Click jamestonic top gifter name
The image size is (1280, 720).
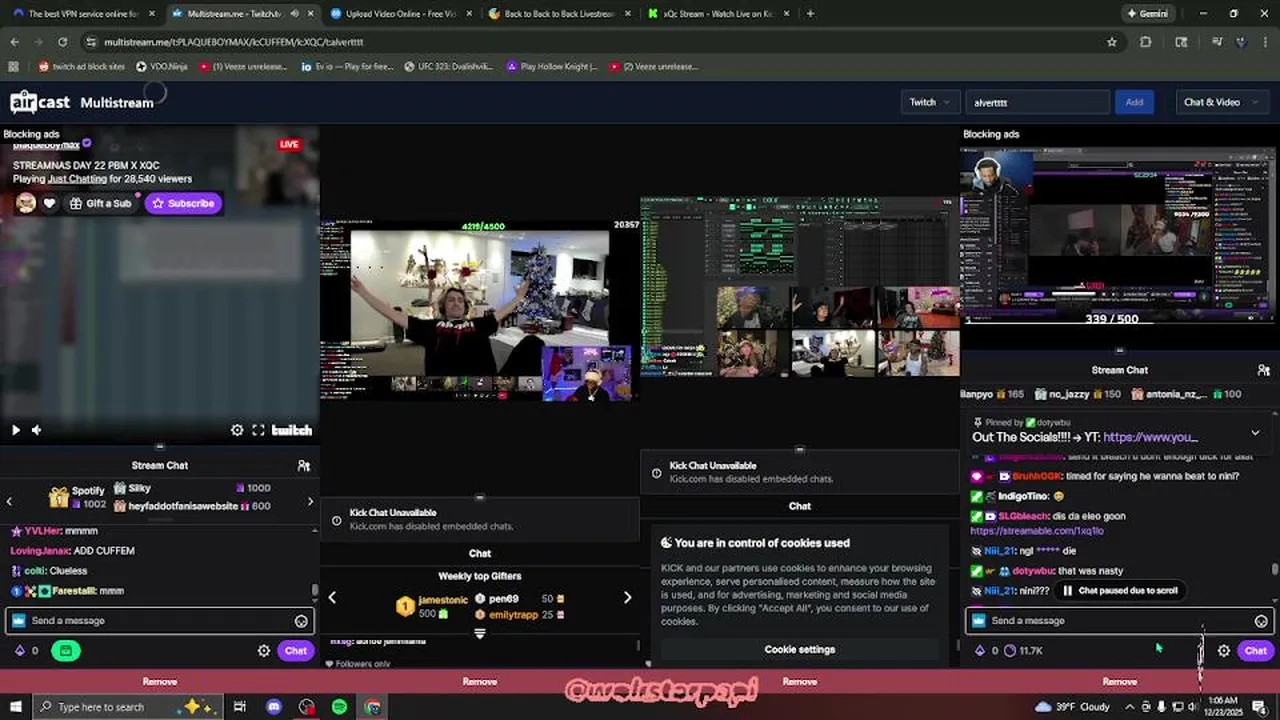pos(443,599)
